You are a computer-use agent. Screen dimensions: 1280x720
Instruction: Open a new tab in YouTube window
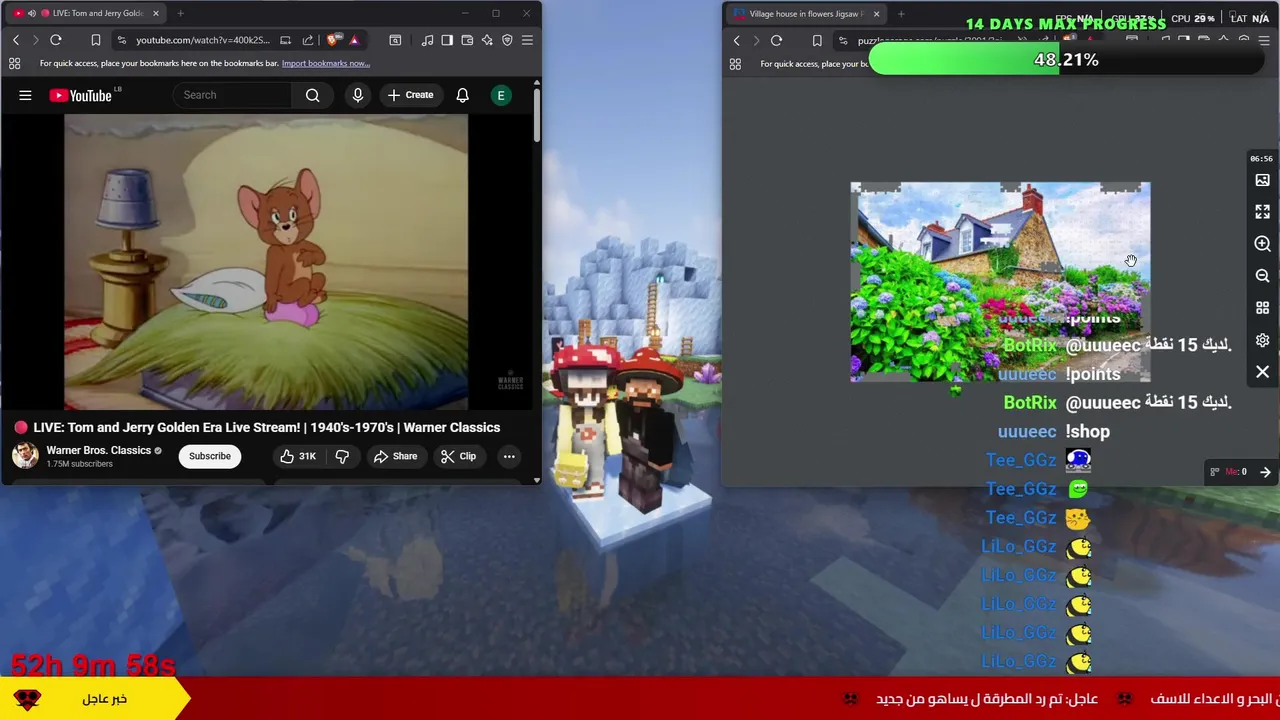click(180, 13)
